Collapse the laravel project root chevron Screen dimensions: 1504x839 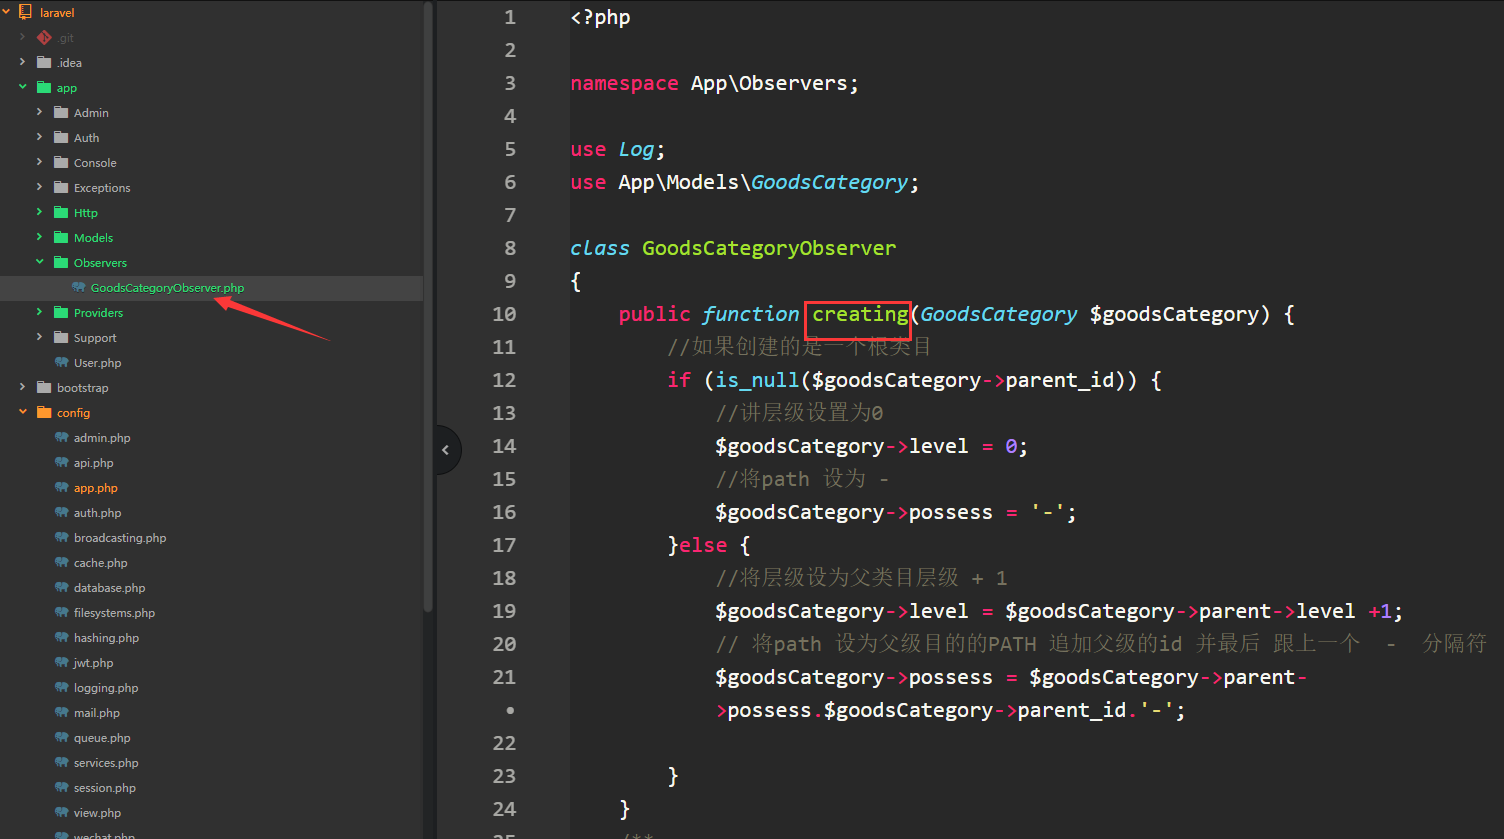(6, 13)
